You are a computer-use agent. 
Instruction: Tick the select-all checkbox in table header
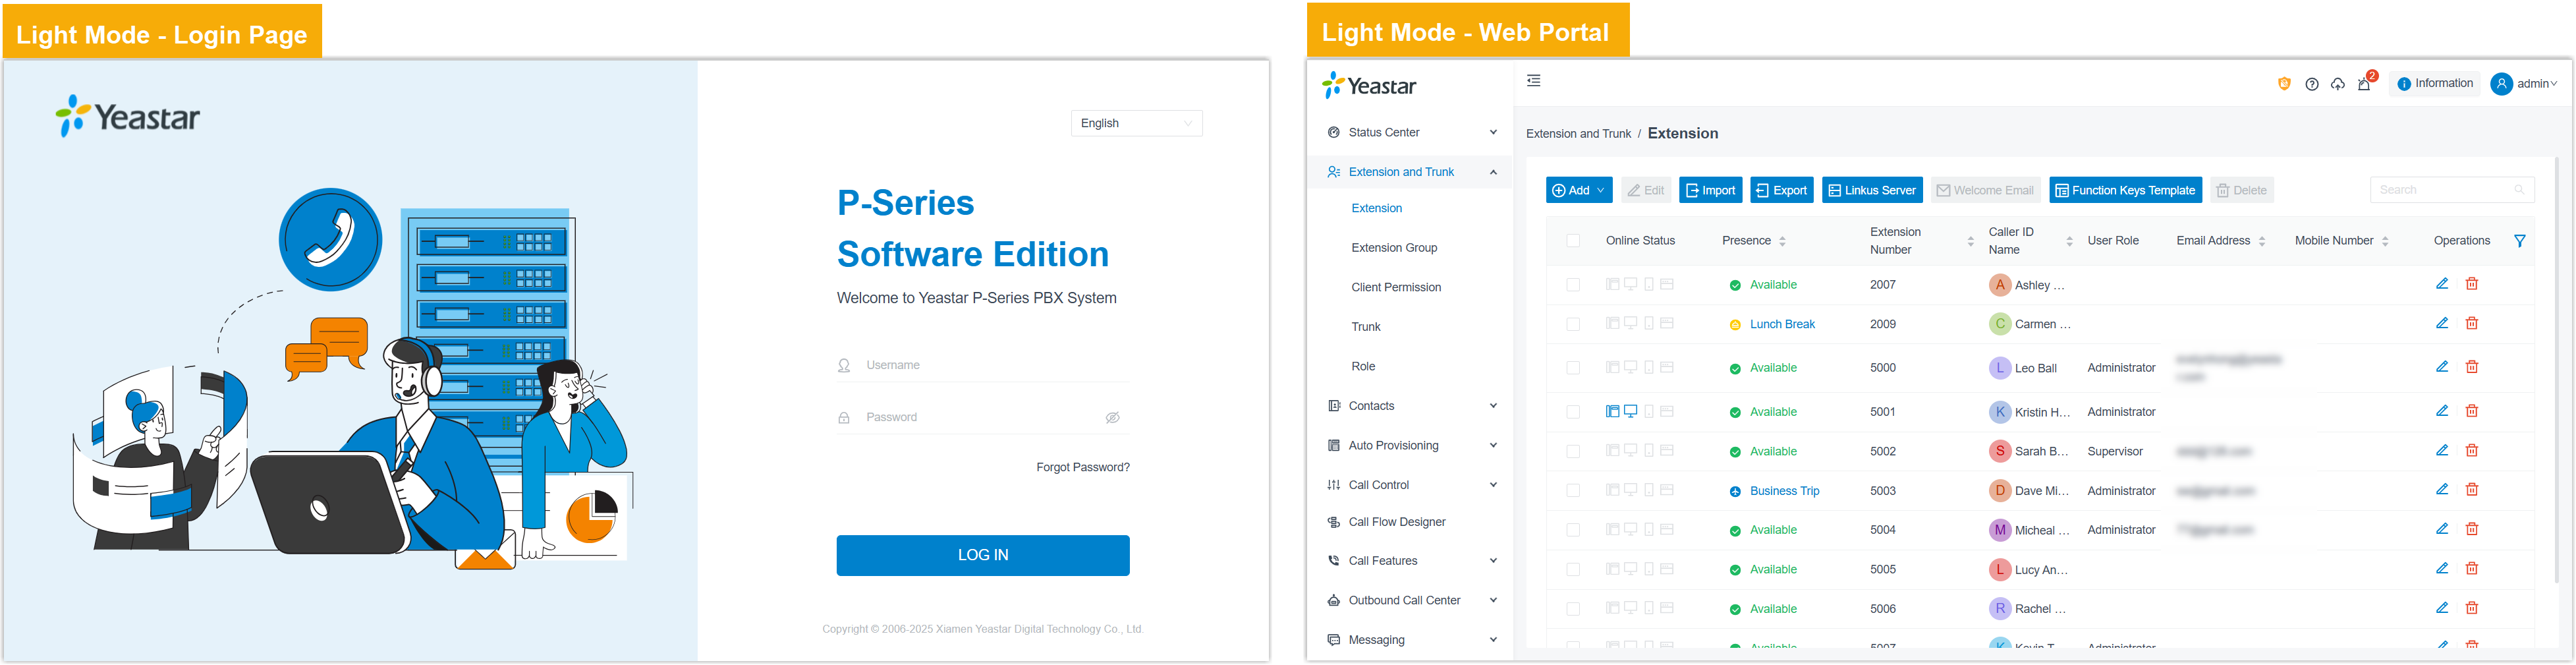pos(1572,241)
